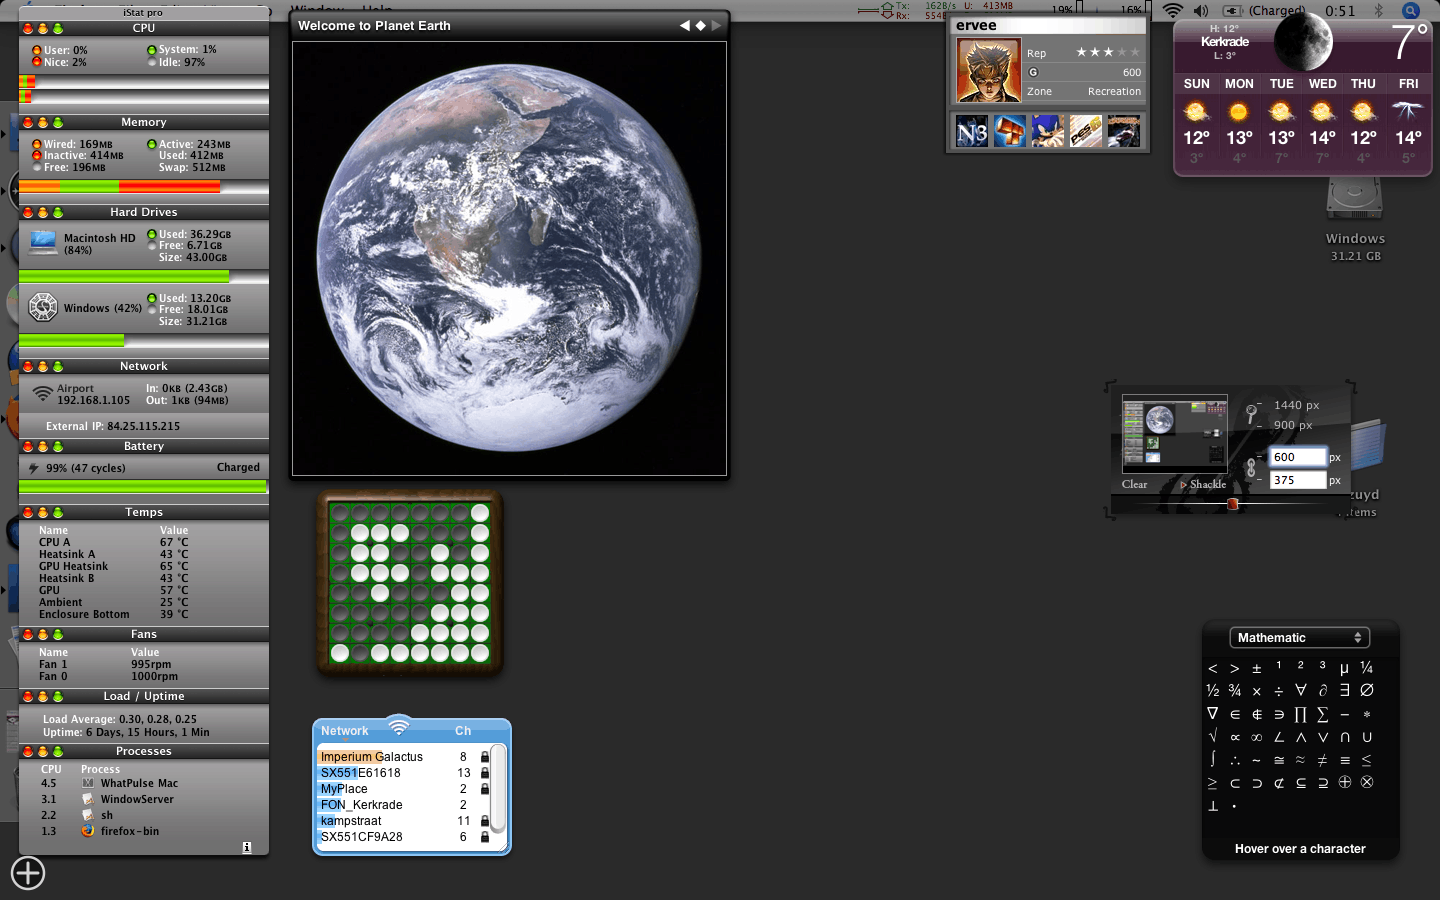Click Monday's sunny forecast icon

pos(1239,111)
